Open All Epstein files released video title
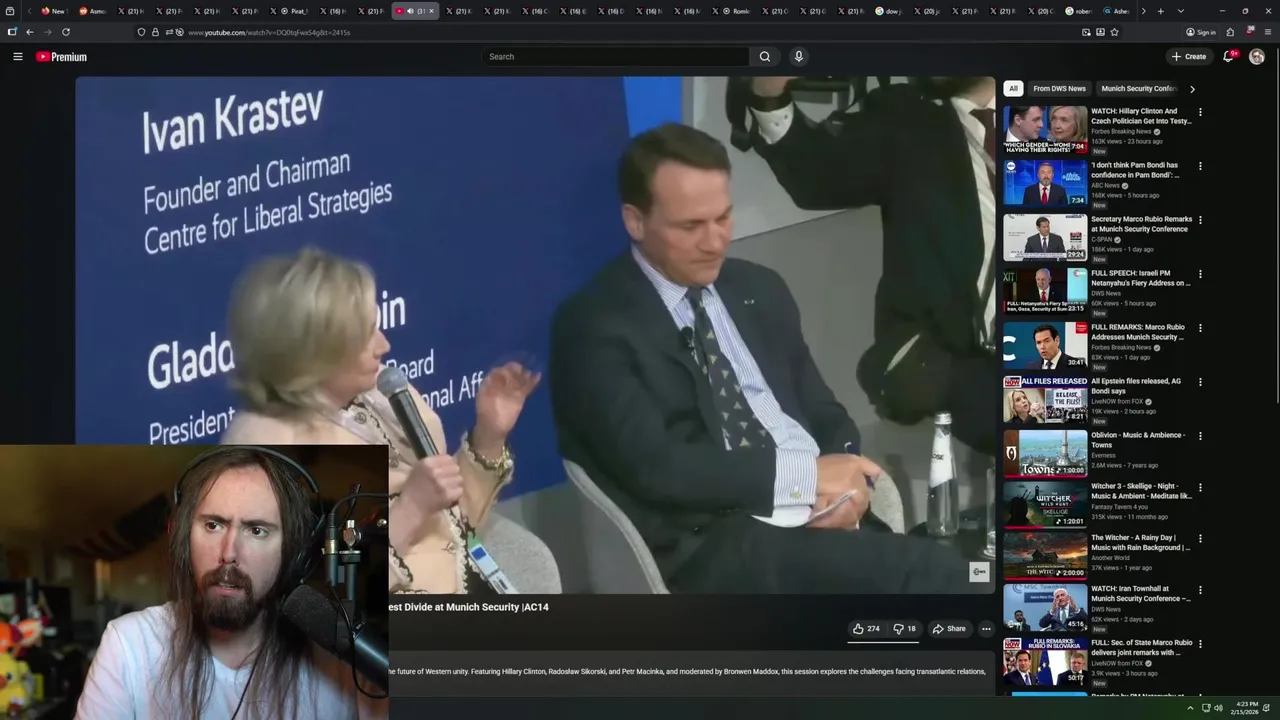The image size is (1280, 720). [1136, 386]
